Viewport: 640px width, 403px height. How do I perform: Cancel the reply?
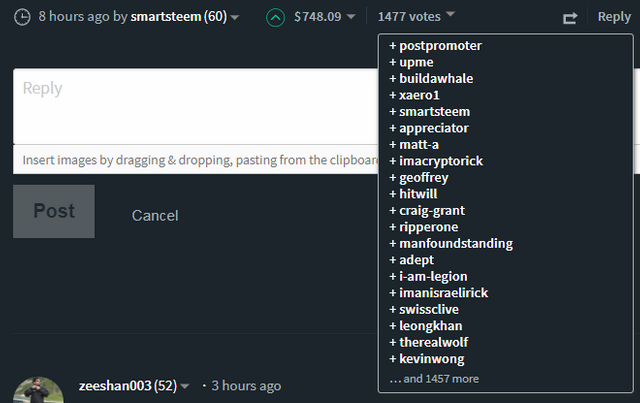pos(155,215)
